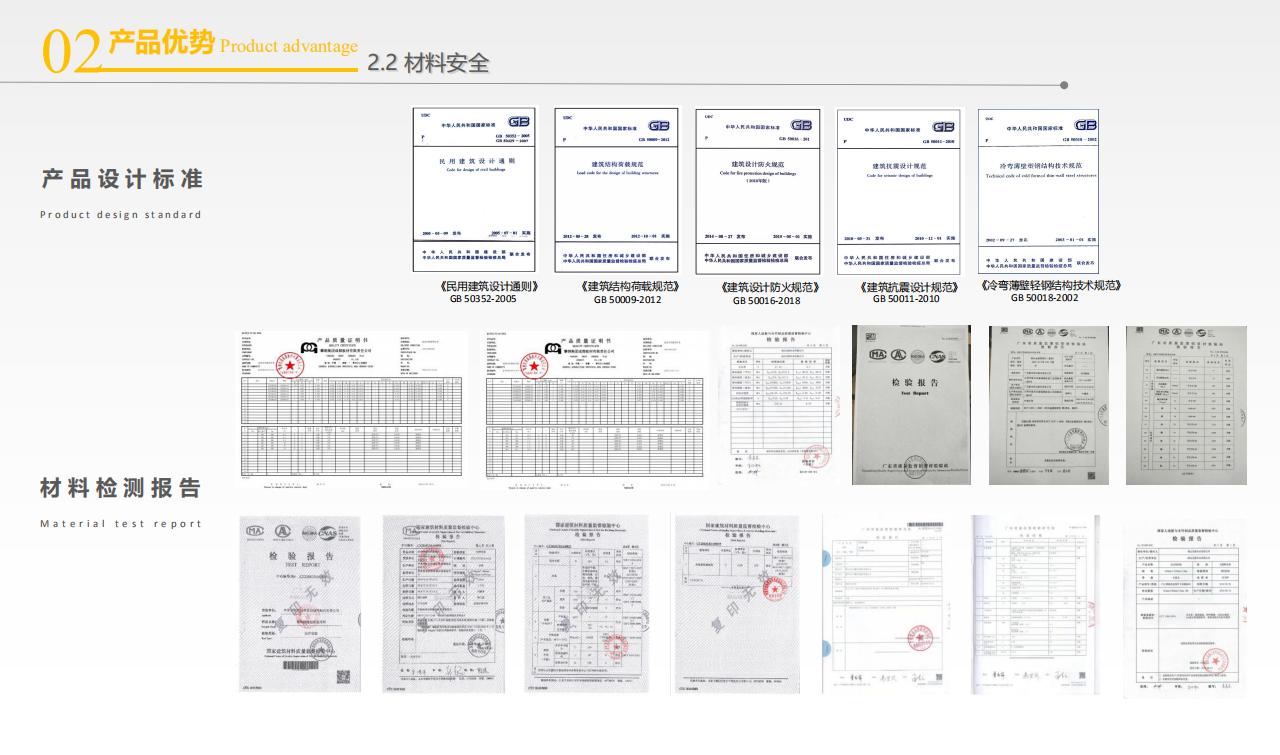Image resolution: width=1280 pixels, height=755 pixels.
Task: Select caption 《民用建筑设计通则》
Action: (489, 286)
